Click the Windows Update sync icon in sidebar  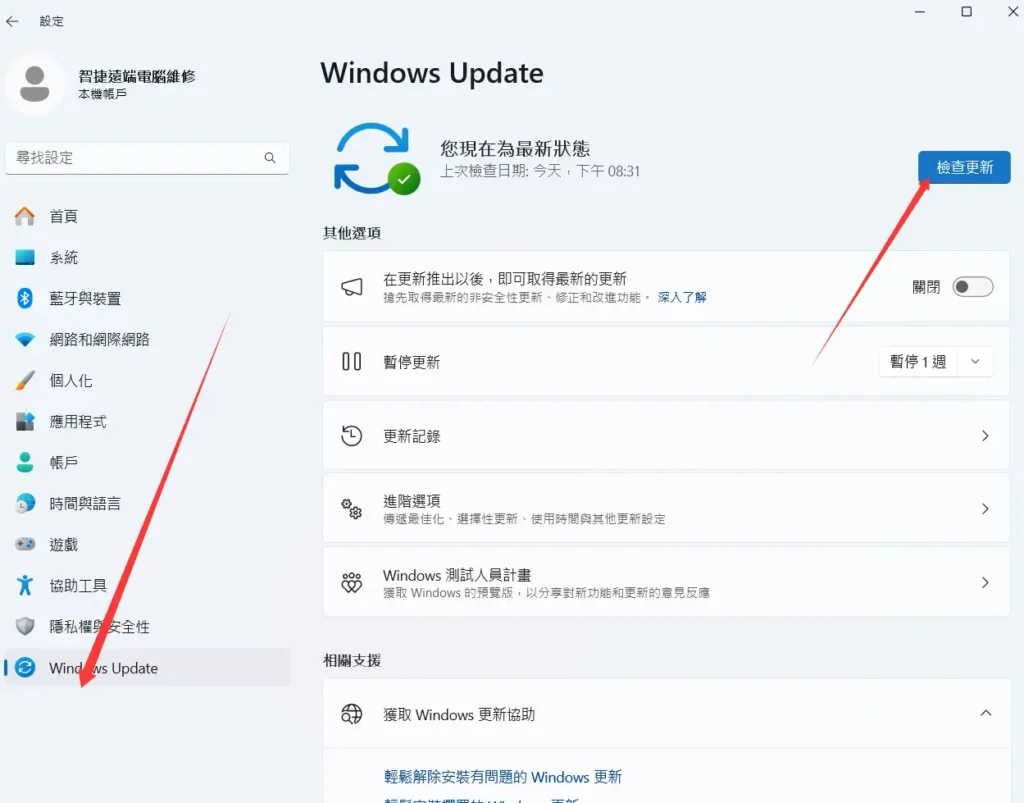25,668
